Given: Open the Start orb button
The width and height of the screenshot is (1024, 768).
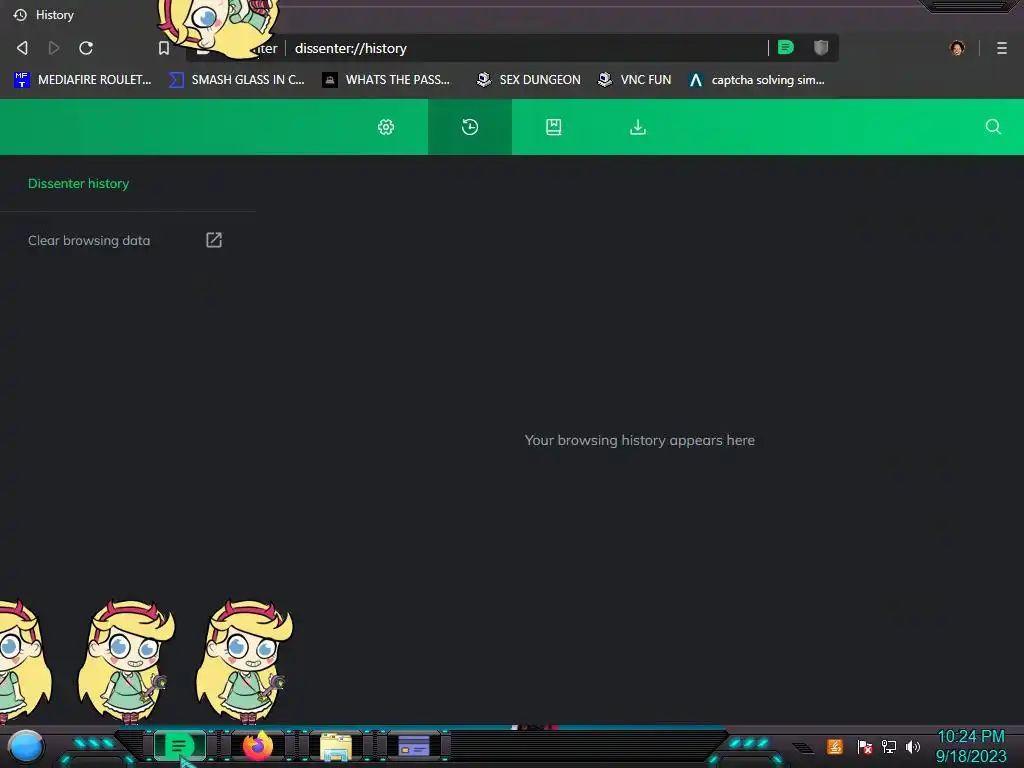Looking at the screenshot, I should tap(26, 746).
